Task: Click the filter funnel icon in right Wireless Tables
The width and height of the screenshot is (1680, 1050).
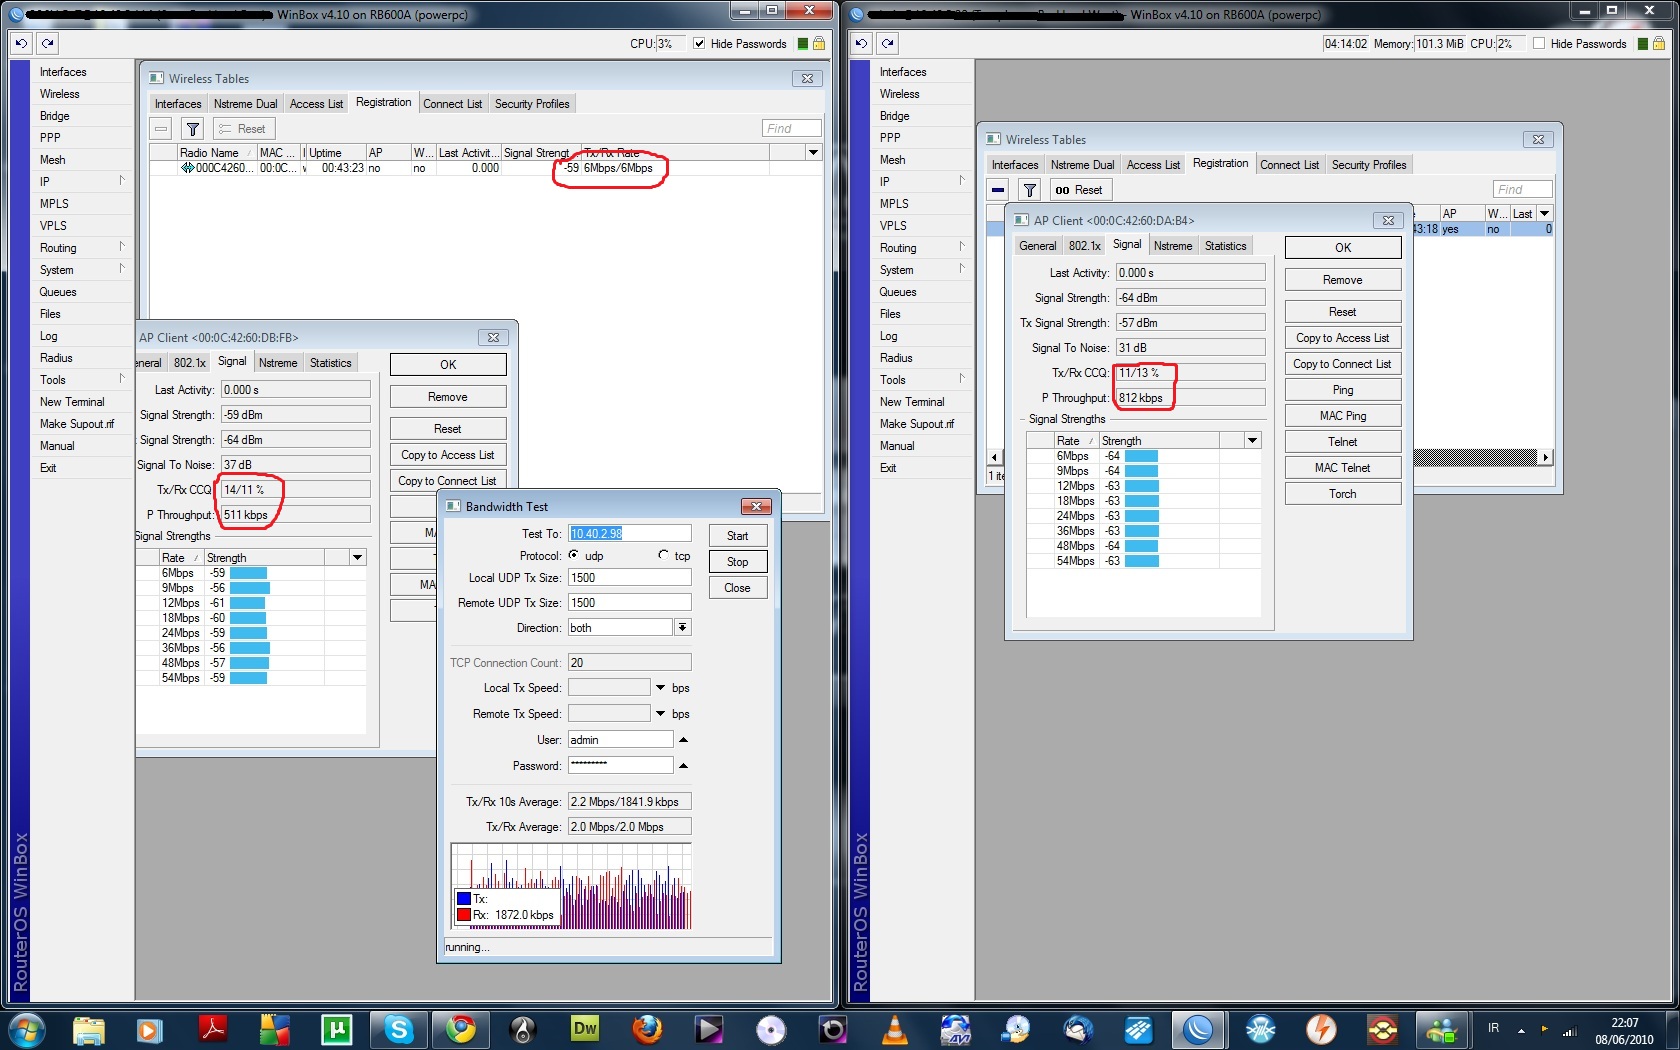Action: pyautogui.click(x=1029, y=190)
